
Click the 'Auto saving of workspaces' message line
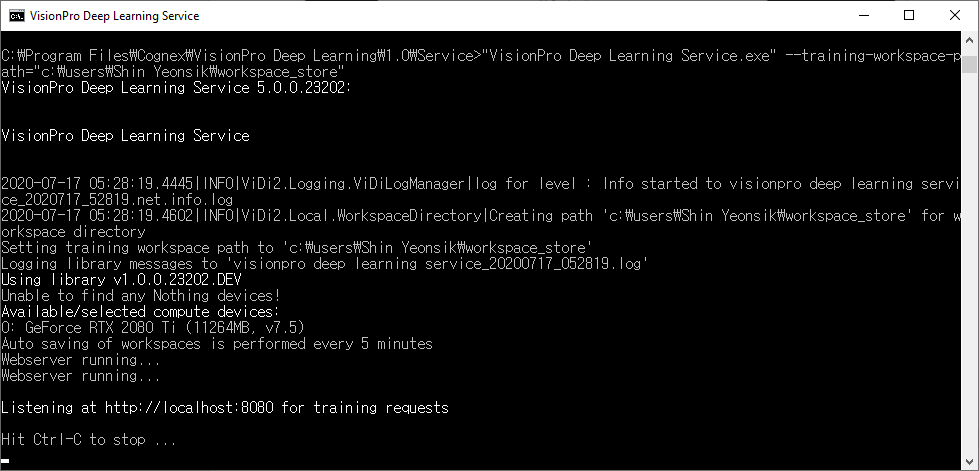pos(217,344)
